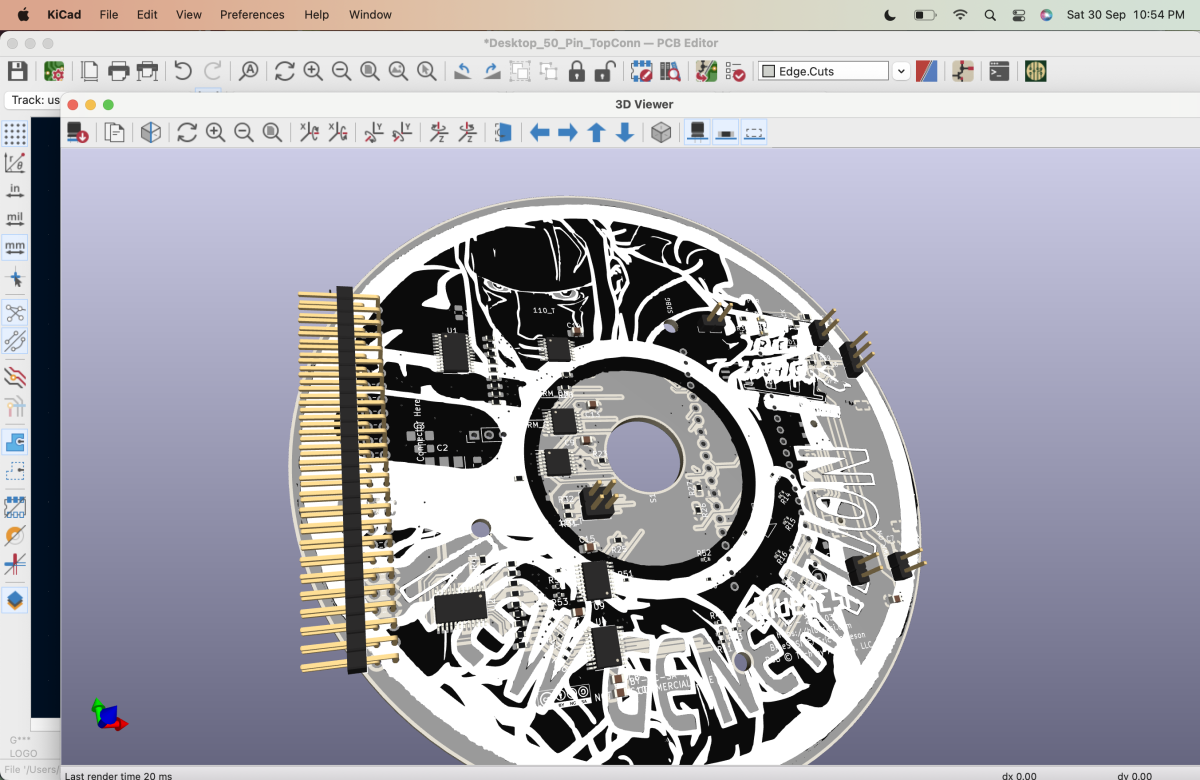Flip board view in 3D Viewer

tap(503, 132)
